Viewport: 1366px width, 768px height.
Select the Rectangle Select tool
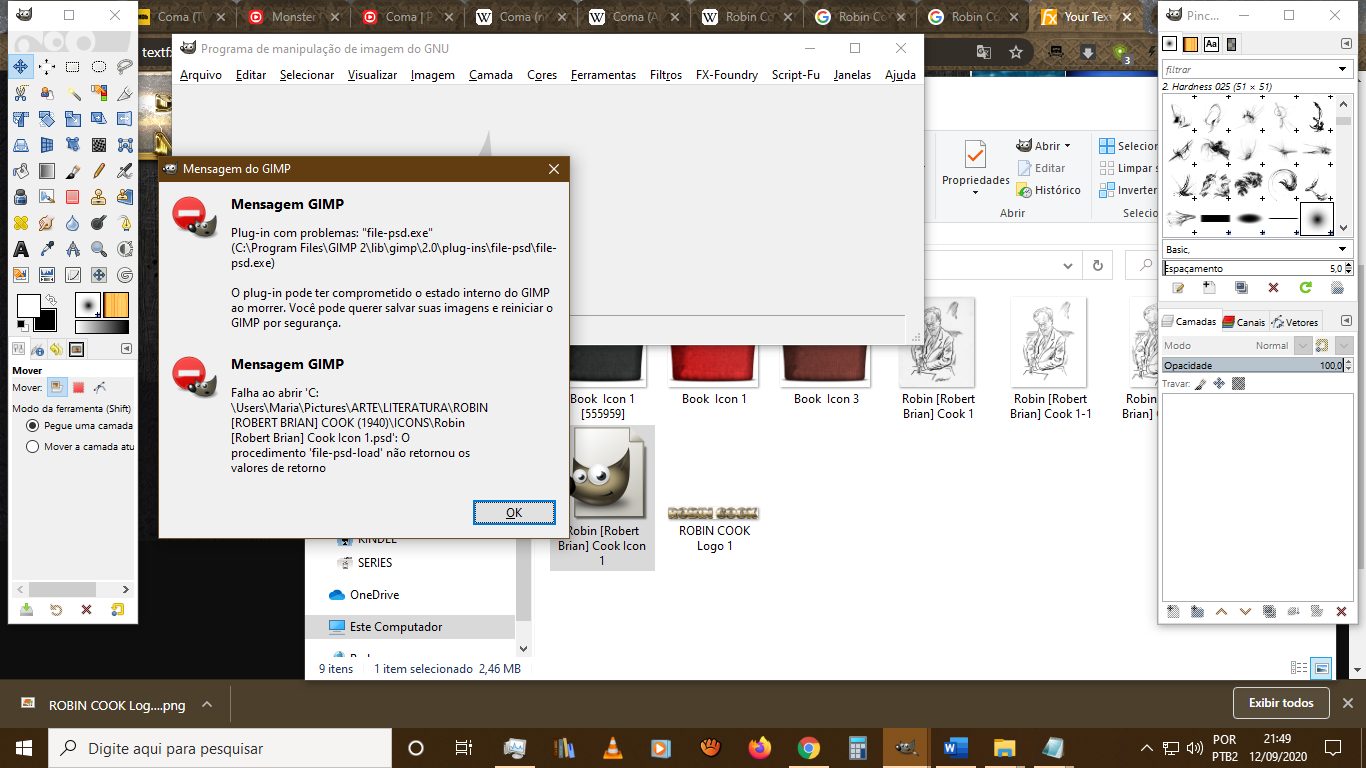[x=73, y=66]
